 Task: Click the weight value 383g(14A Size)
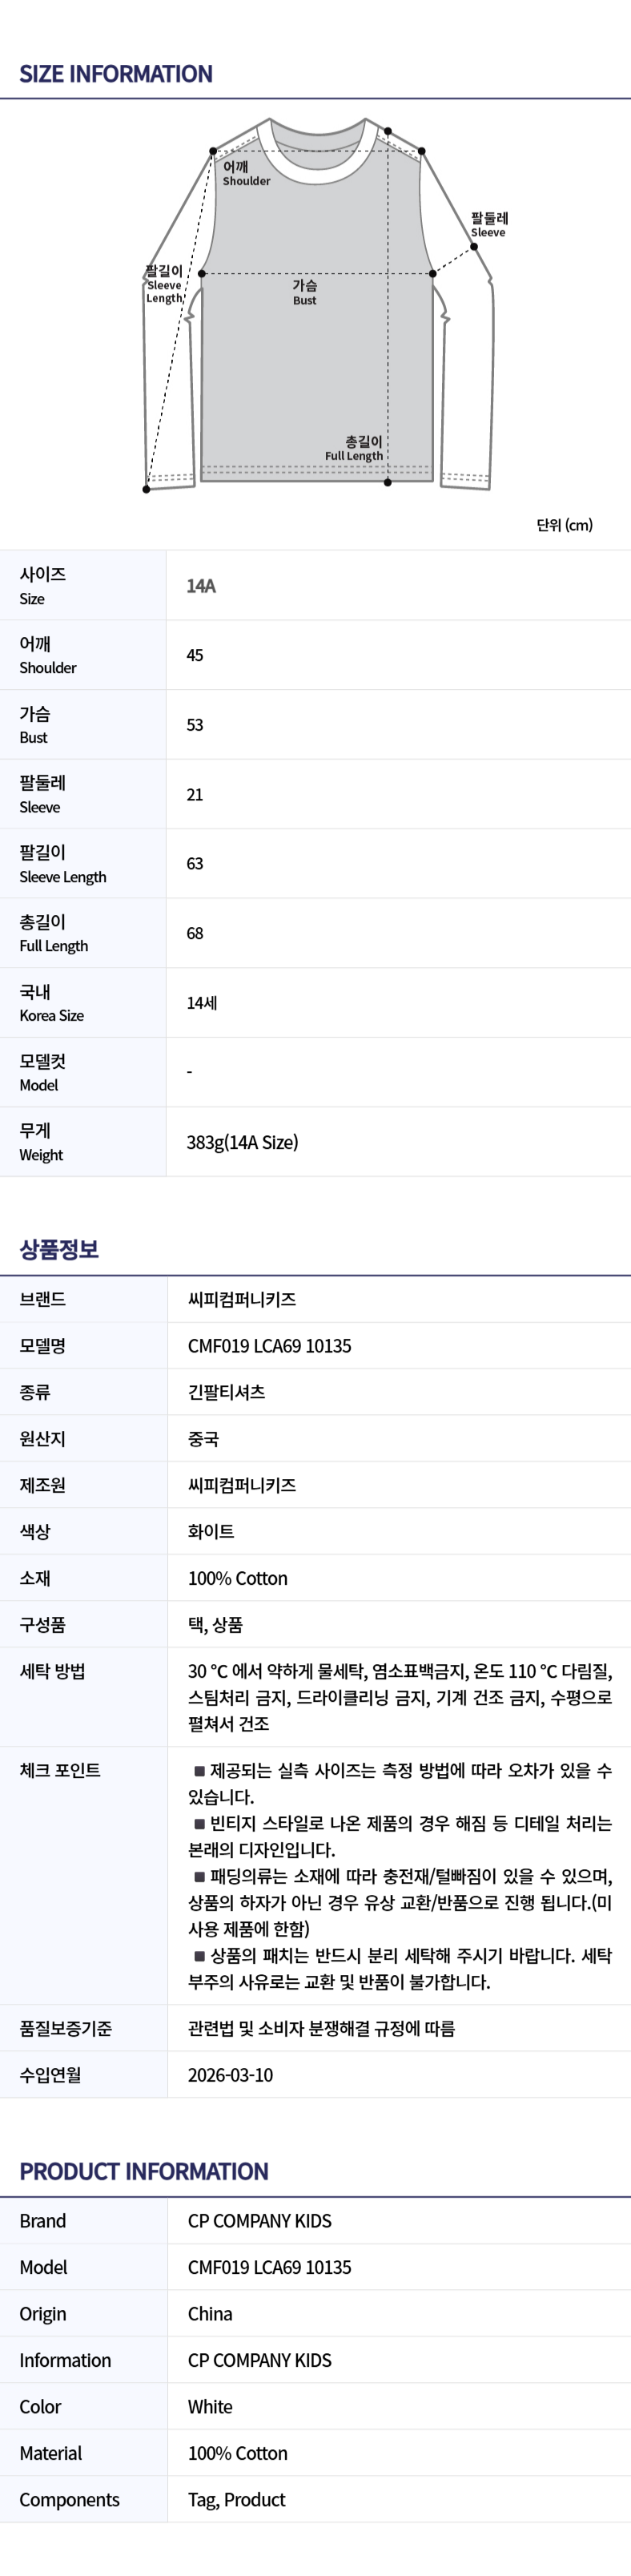(x=242, y=1142)
